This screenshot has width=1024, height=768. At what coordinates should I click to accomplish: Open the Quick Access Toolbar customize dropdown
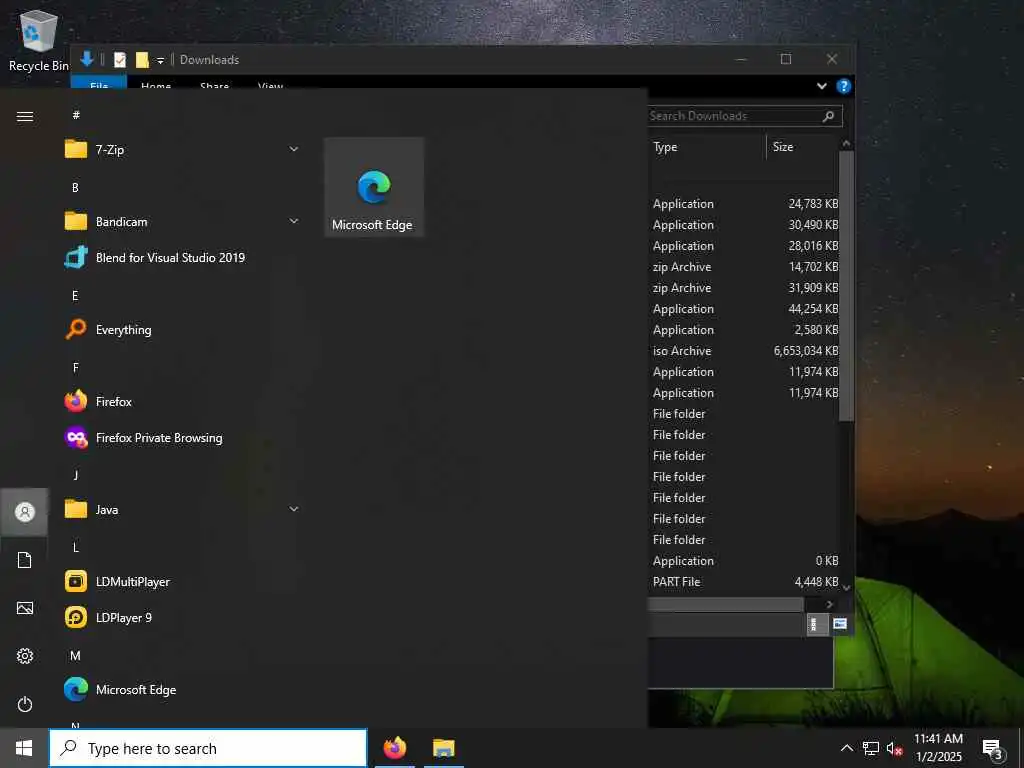160,61
